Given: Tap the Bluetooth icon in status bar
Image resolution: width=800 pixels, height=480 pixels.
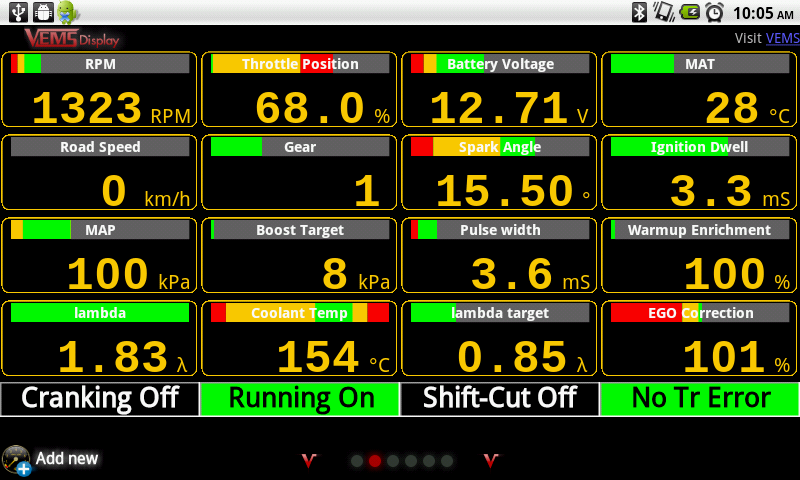Looking at the screenshot, I should click(639, 12).
